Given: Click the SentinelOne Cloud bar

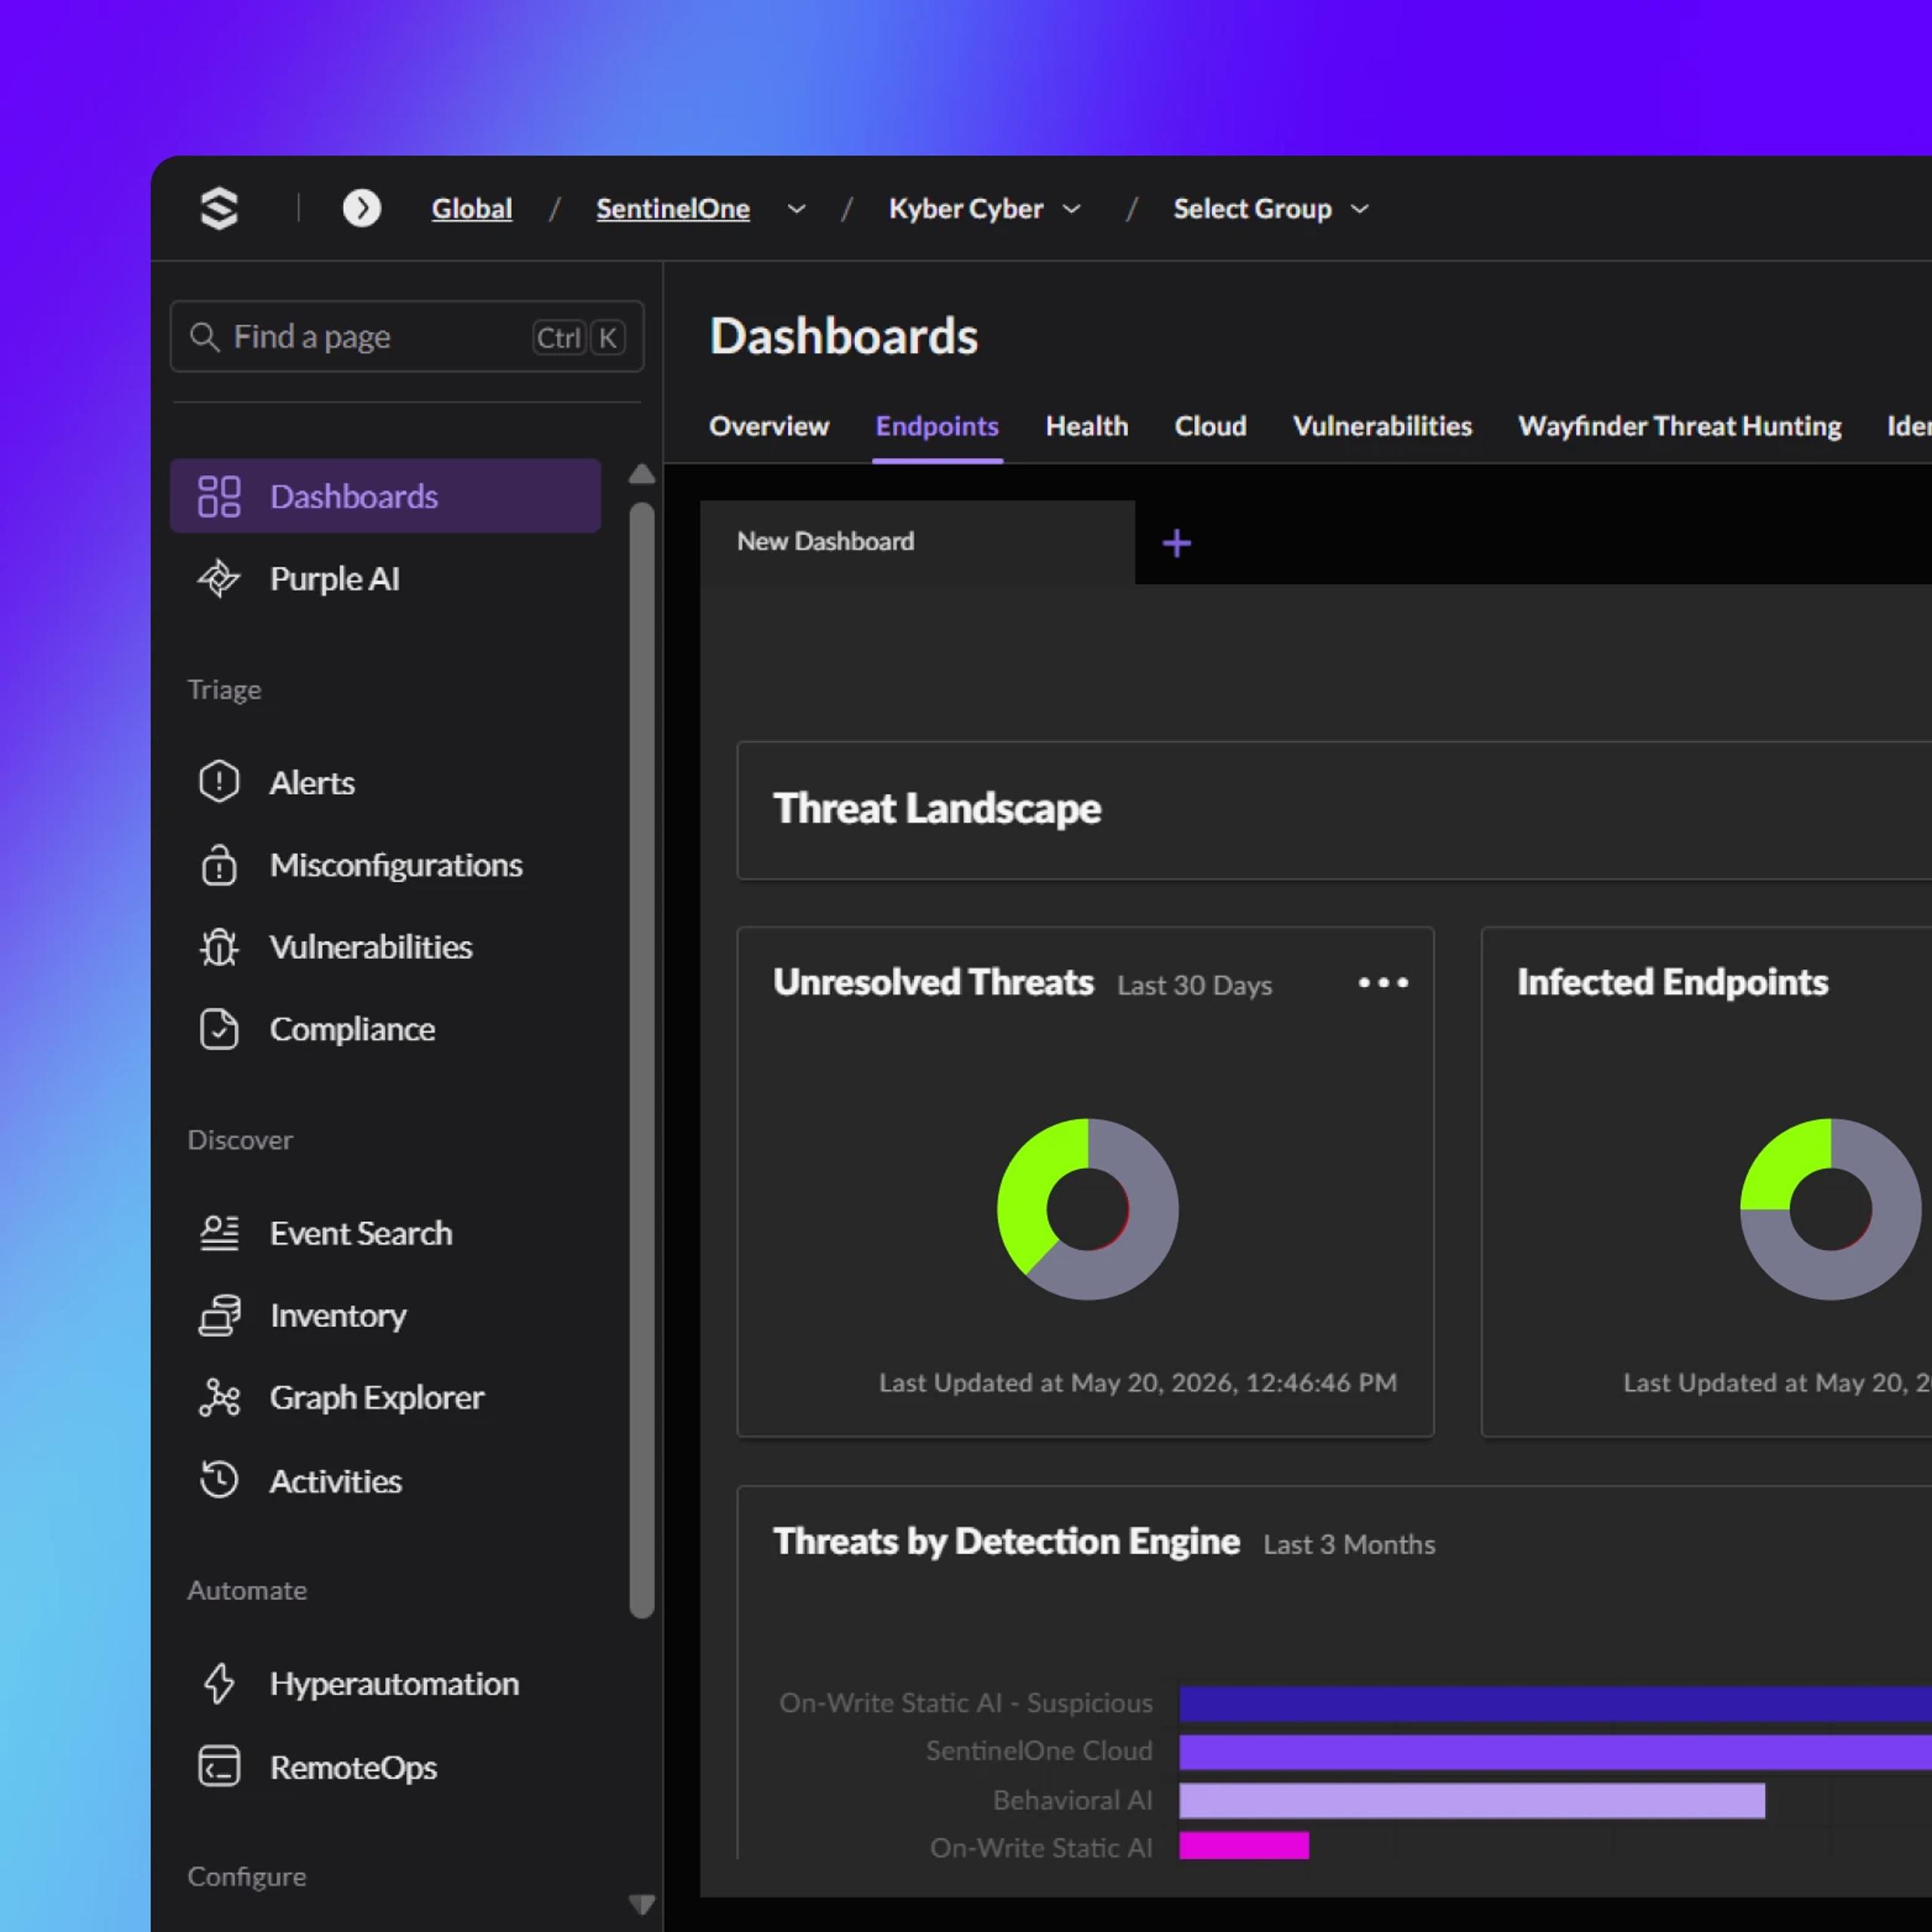Looking at the screenshot, I should pyautogui.click(x=1555, y=1752).
